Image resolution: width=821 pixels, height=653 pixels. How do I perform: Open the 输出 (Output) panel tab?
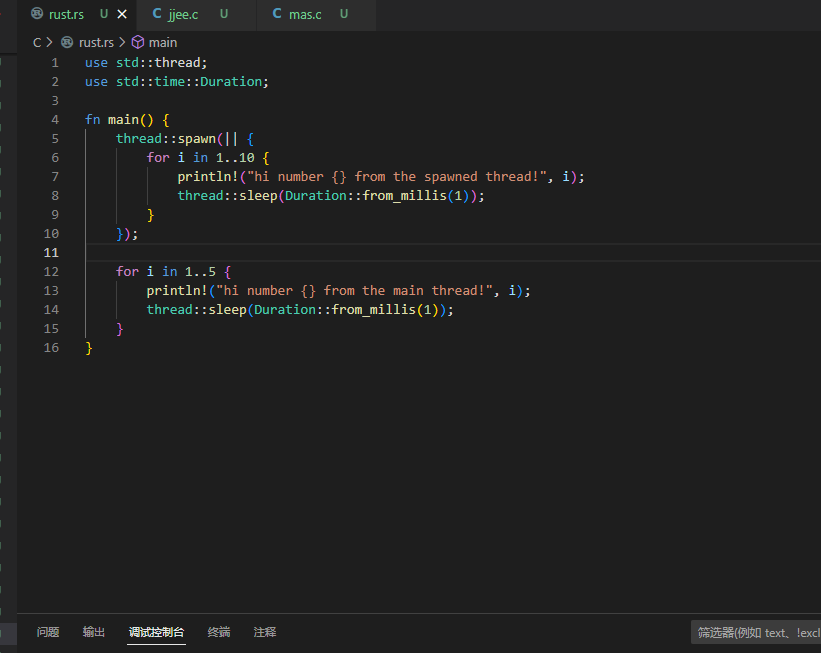point(94,632)
